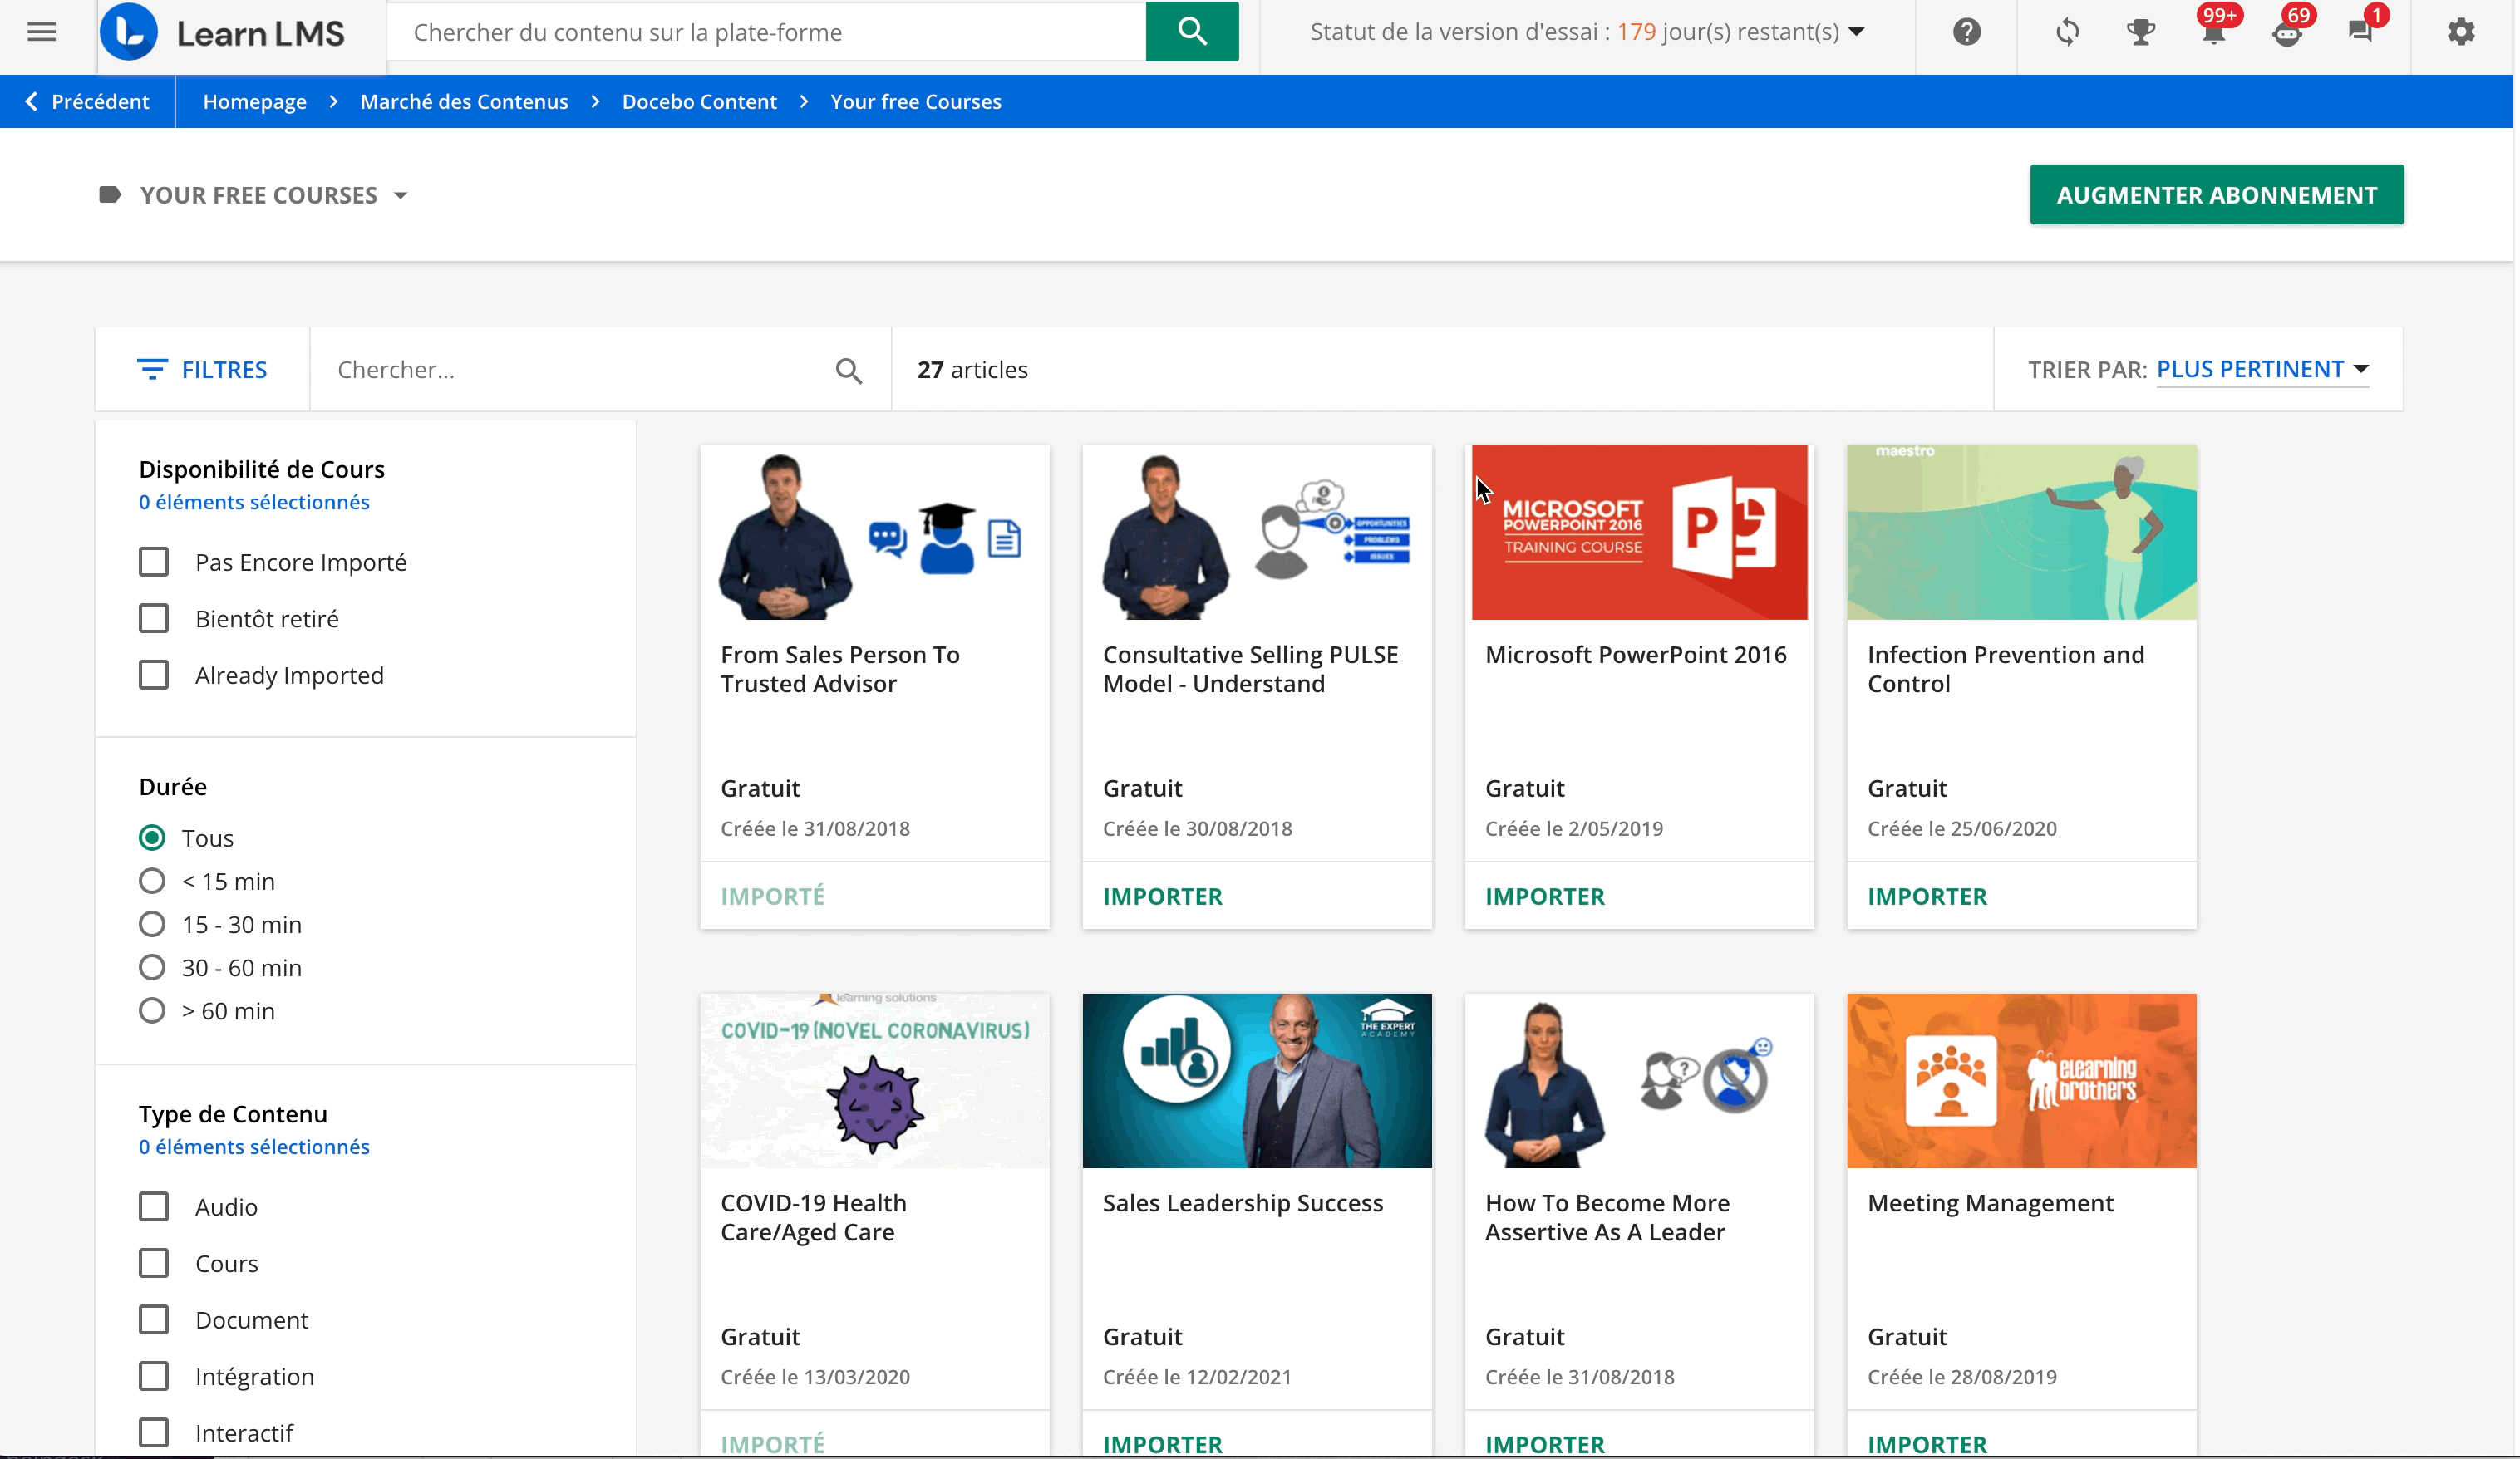
Task: Select the Tous duration radio button
Action: coord(152,838)
